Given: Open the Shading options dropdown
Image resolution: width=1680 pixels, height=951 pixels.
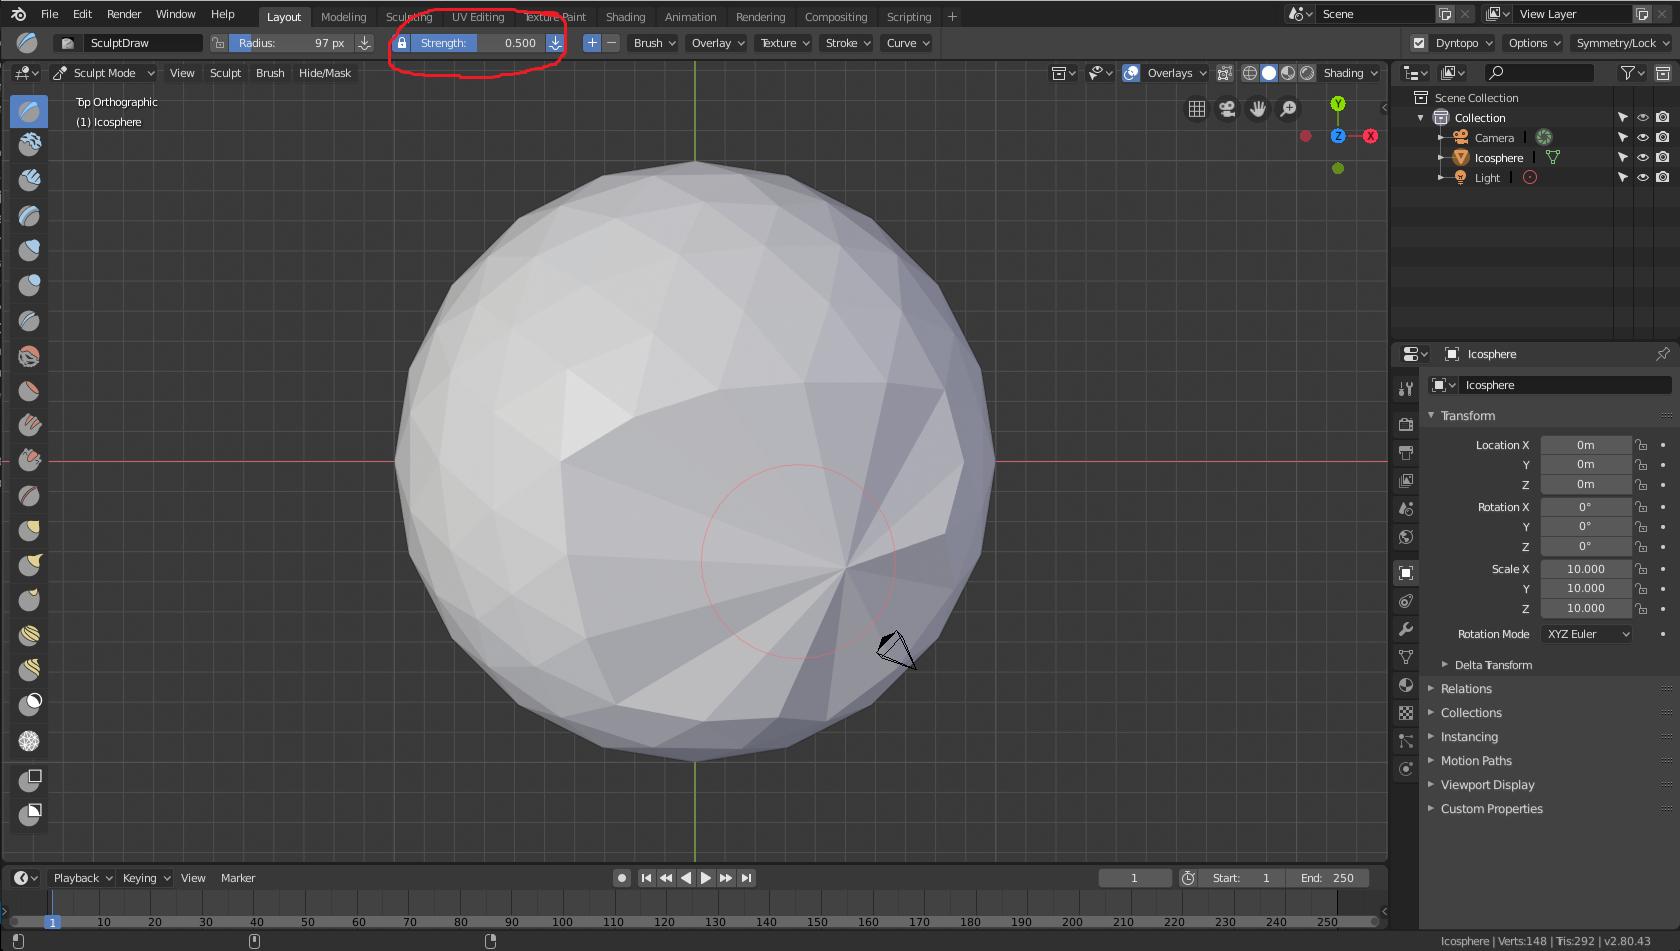Looking at the screenshot, I should (x=1350, y=73).
